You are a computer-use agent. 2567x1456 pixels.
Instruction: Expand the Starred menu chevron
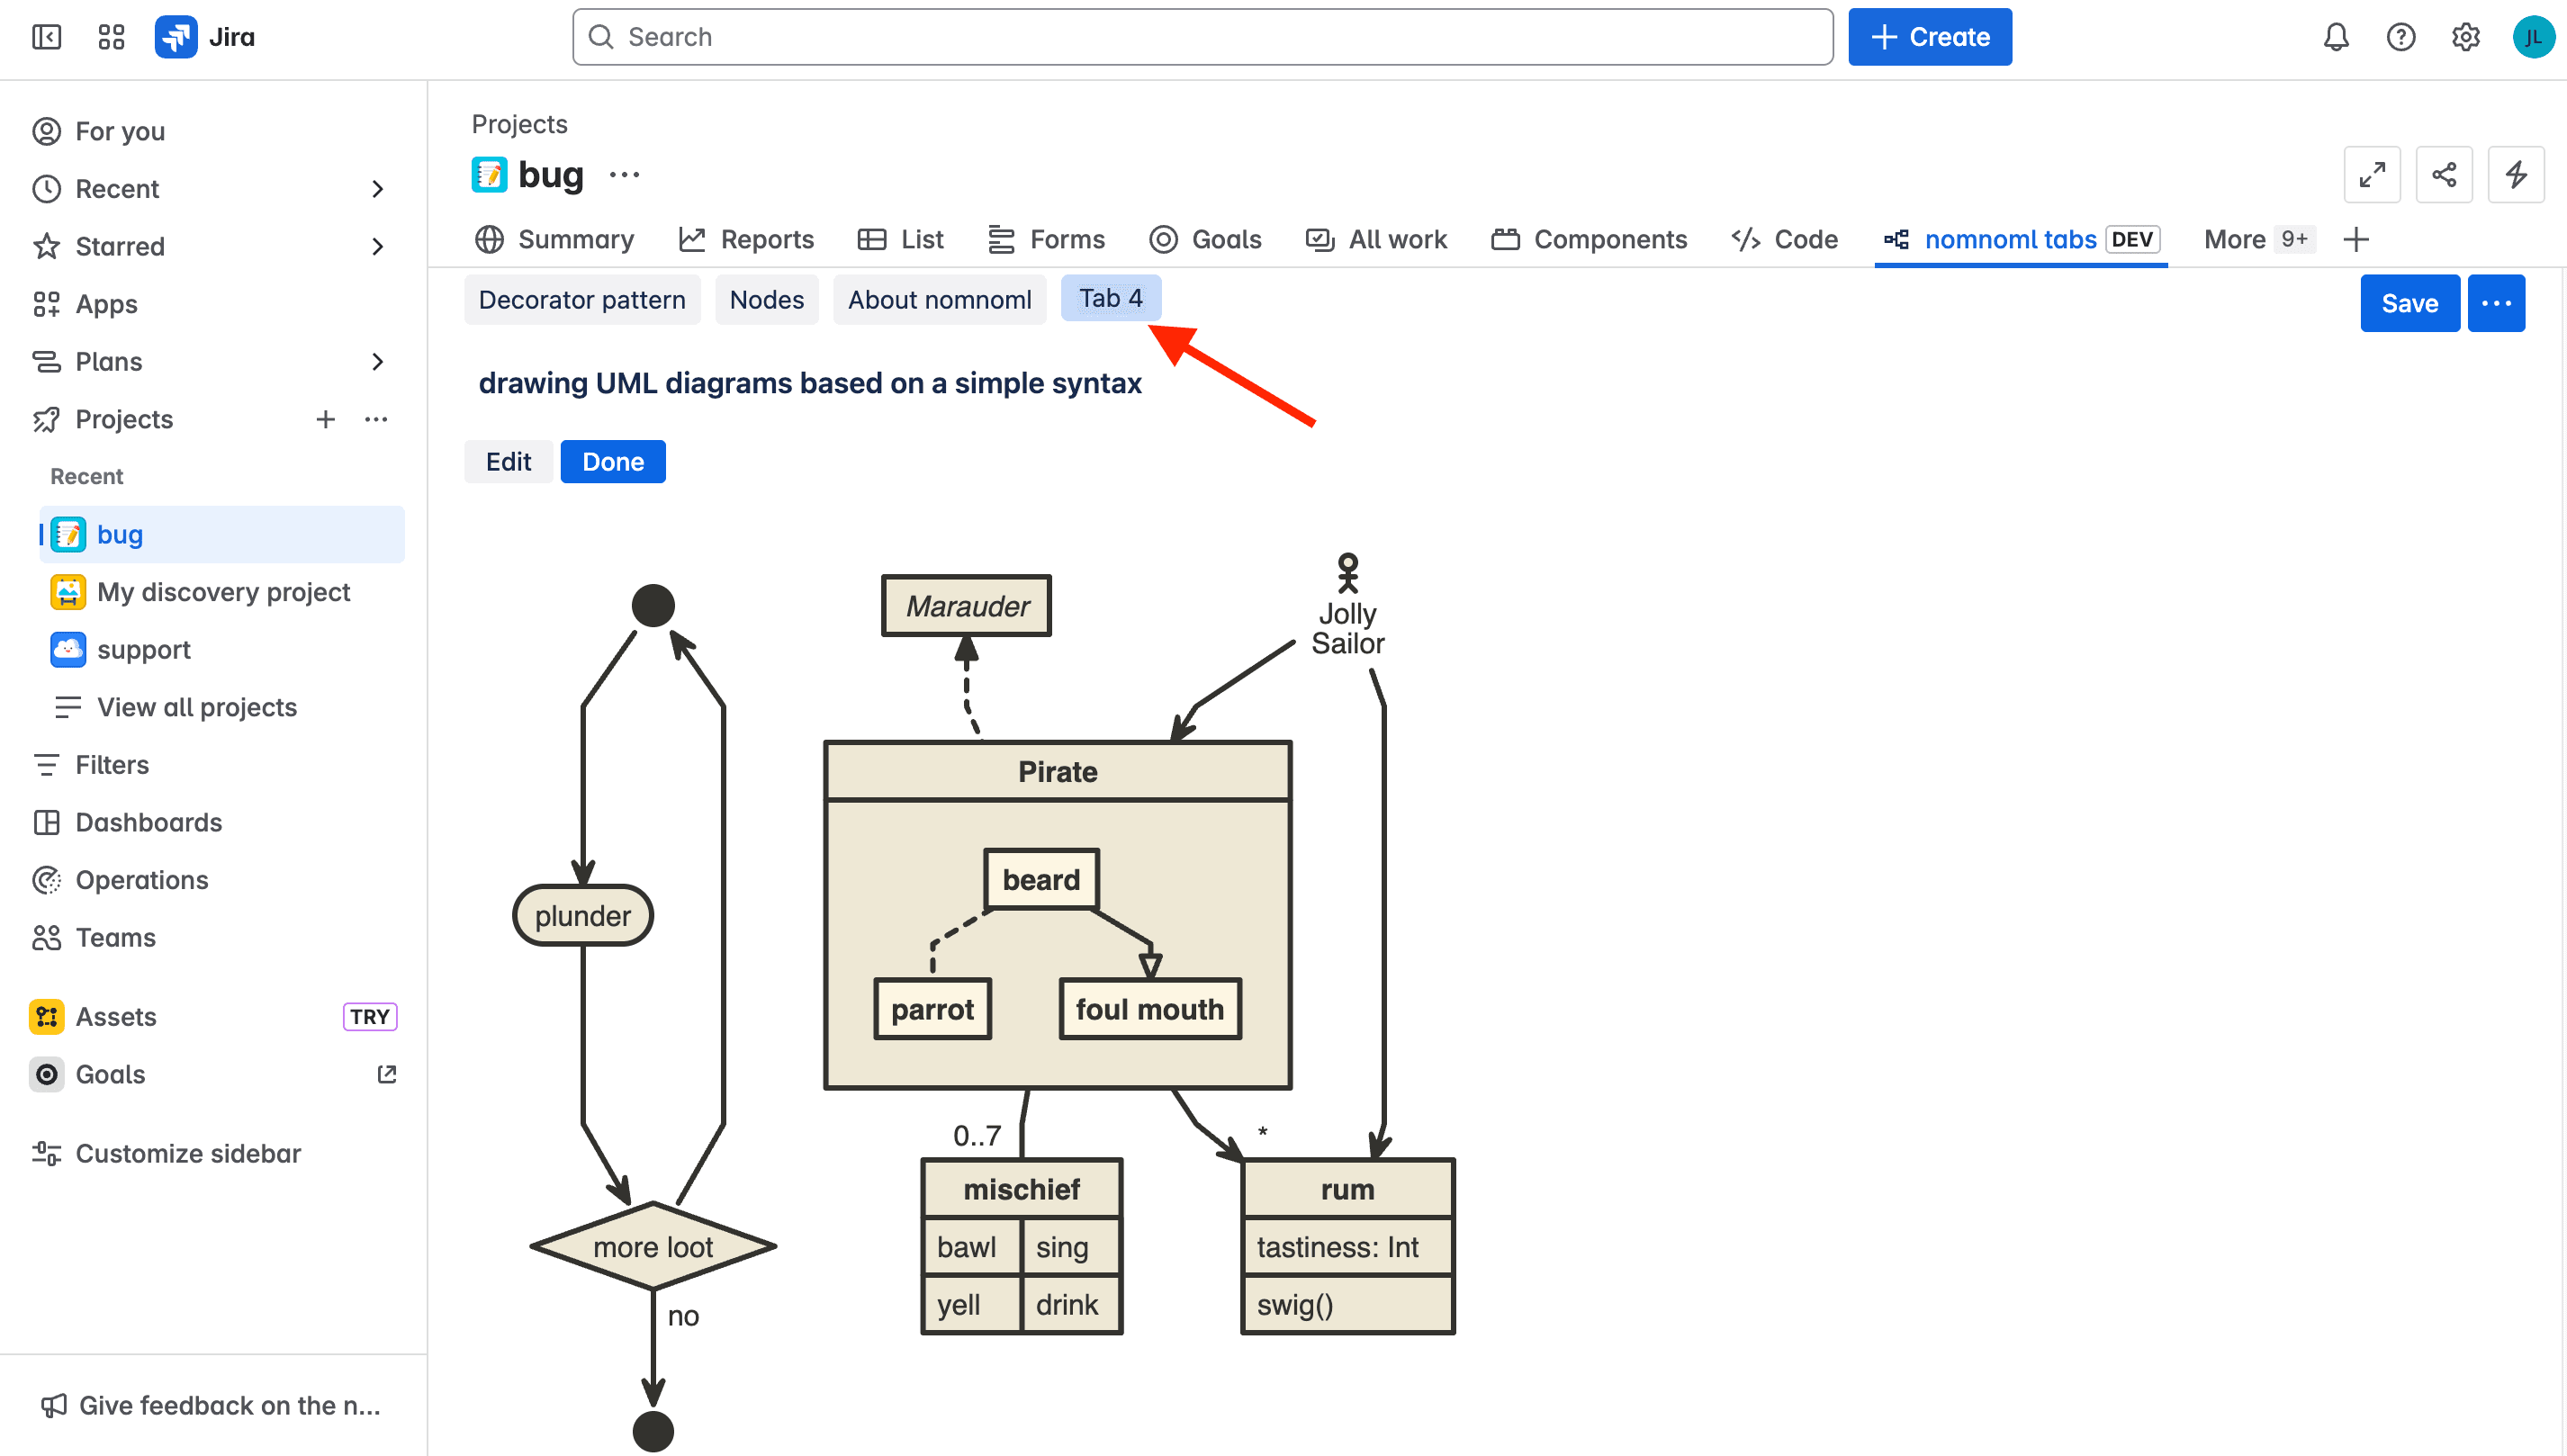pyautogui.click(x=377, y=246)
